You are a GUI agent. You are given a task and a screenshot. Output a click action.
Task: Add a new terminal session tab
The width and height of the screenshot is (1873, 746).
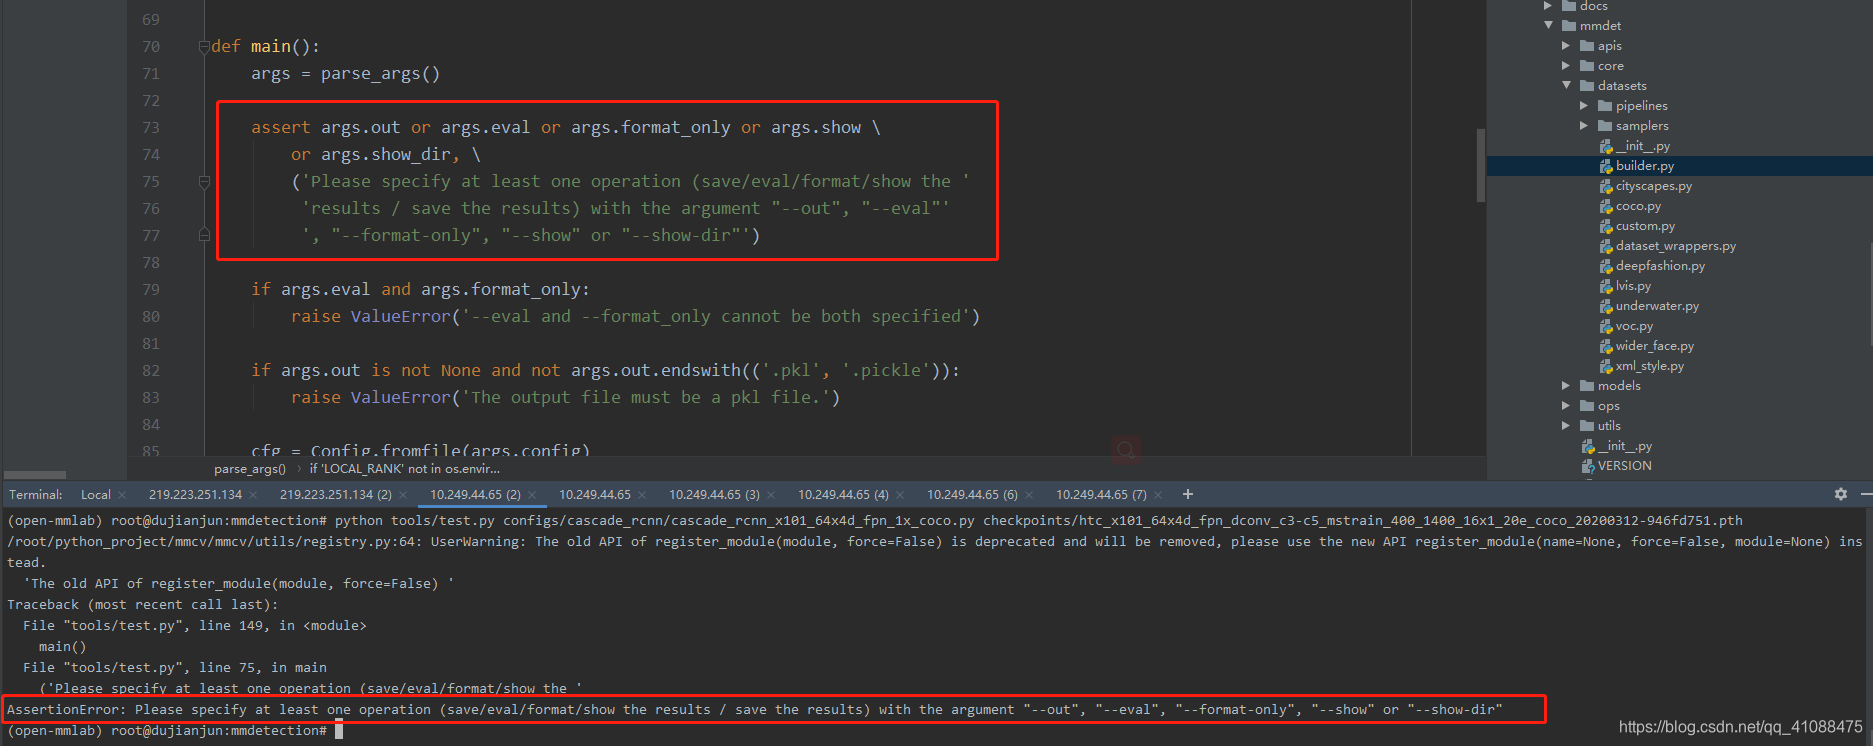[x=1188, y=494]
